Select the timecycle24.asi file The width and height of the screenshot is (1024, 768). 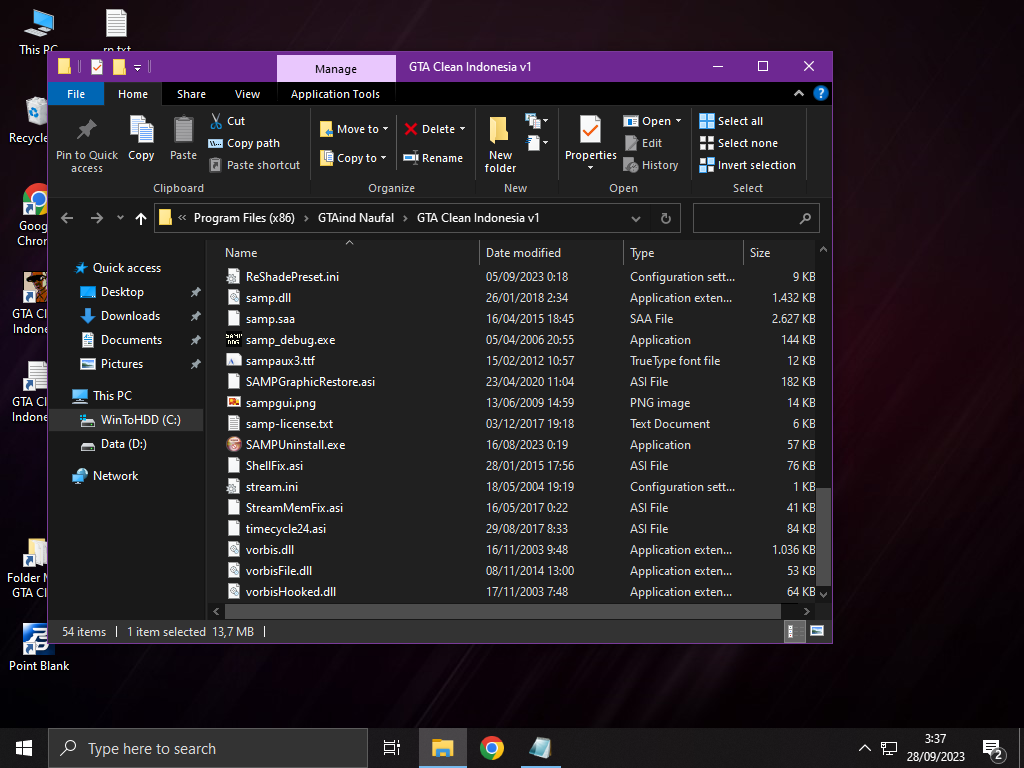[285, 529]
